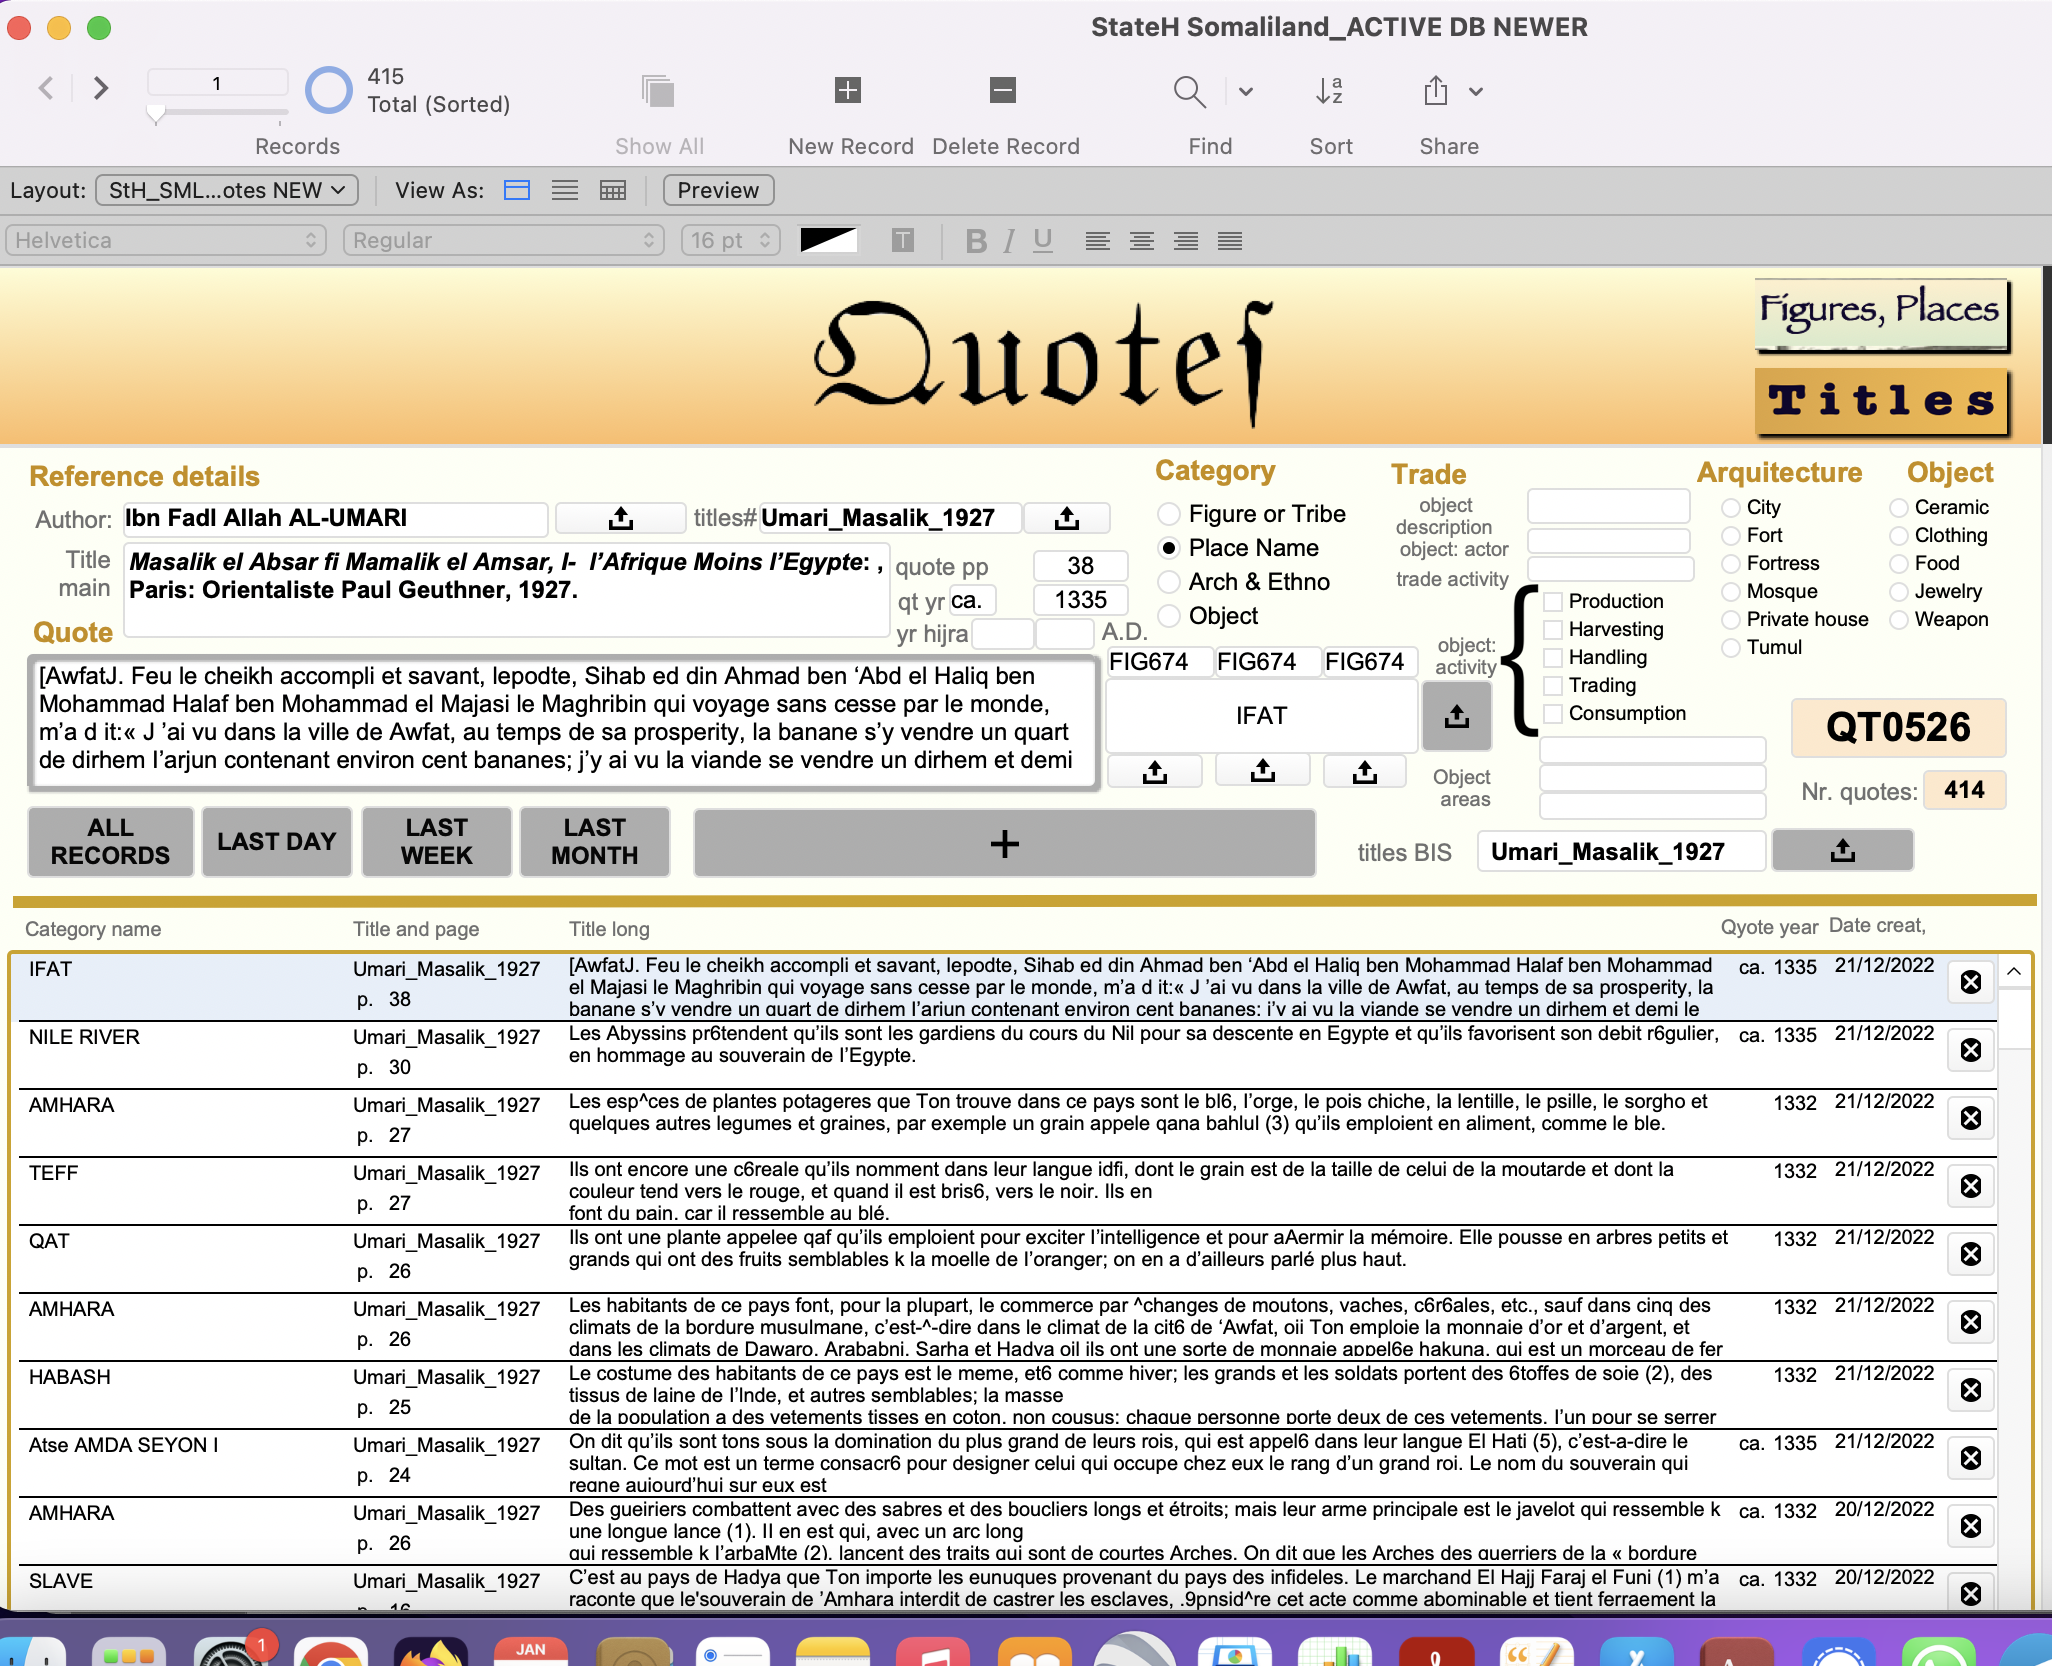Switch to list view icon
2052x1666 pixels.
[x=565, y=190]
